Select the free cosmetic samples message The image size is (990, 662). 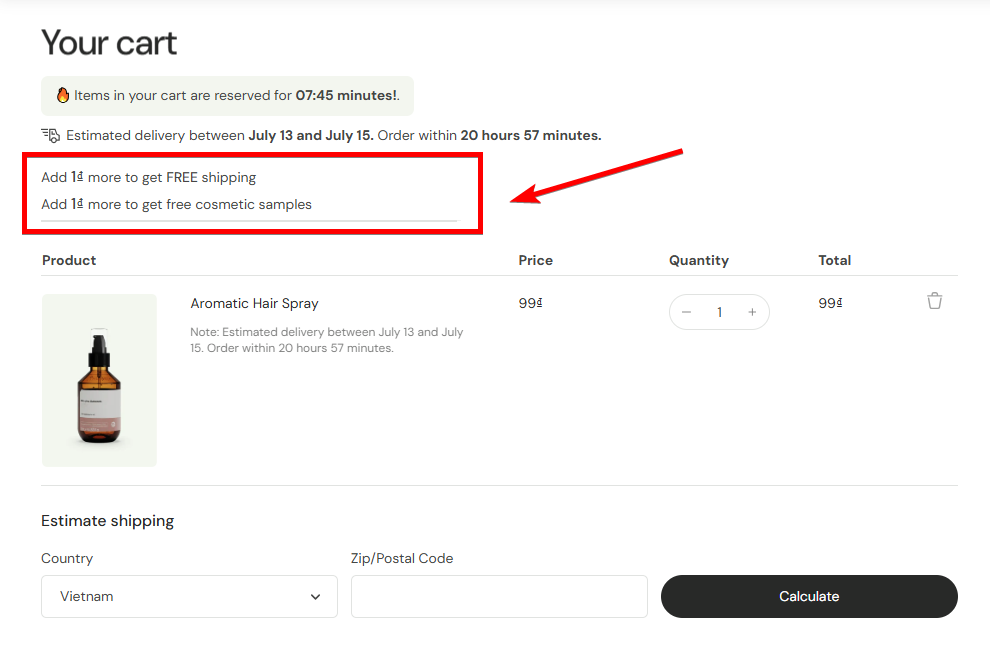coord(176,204)
